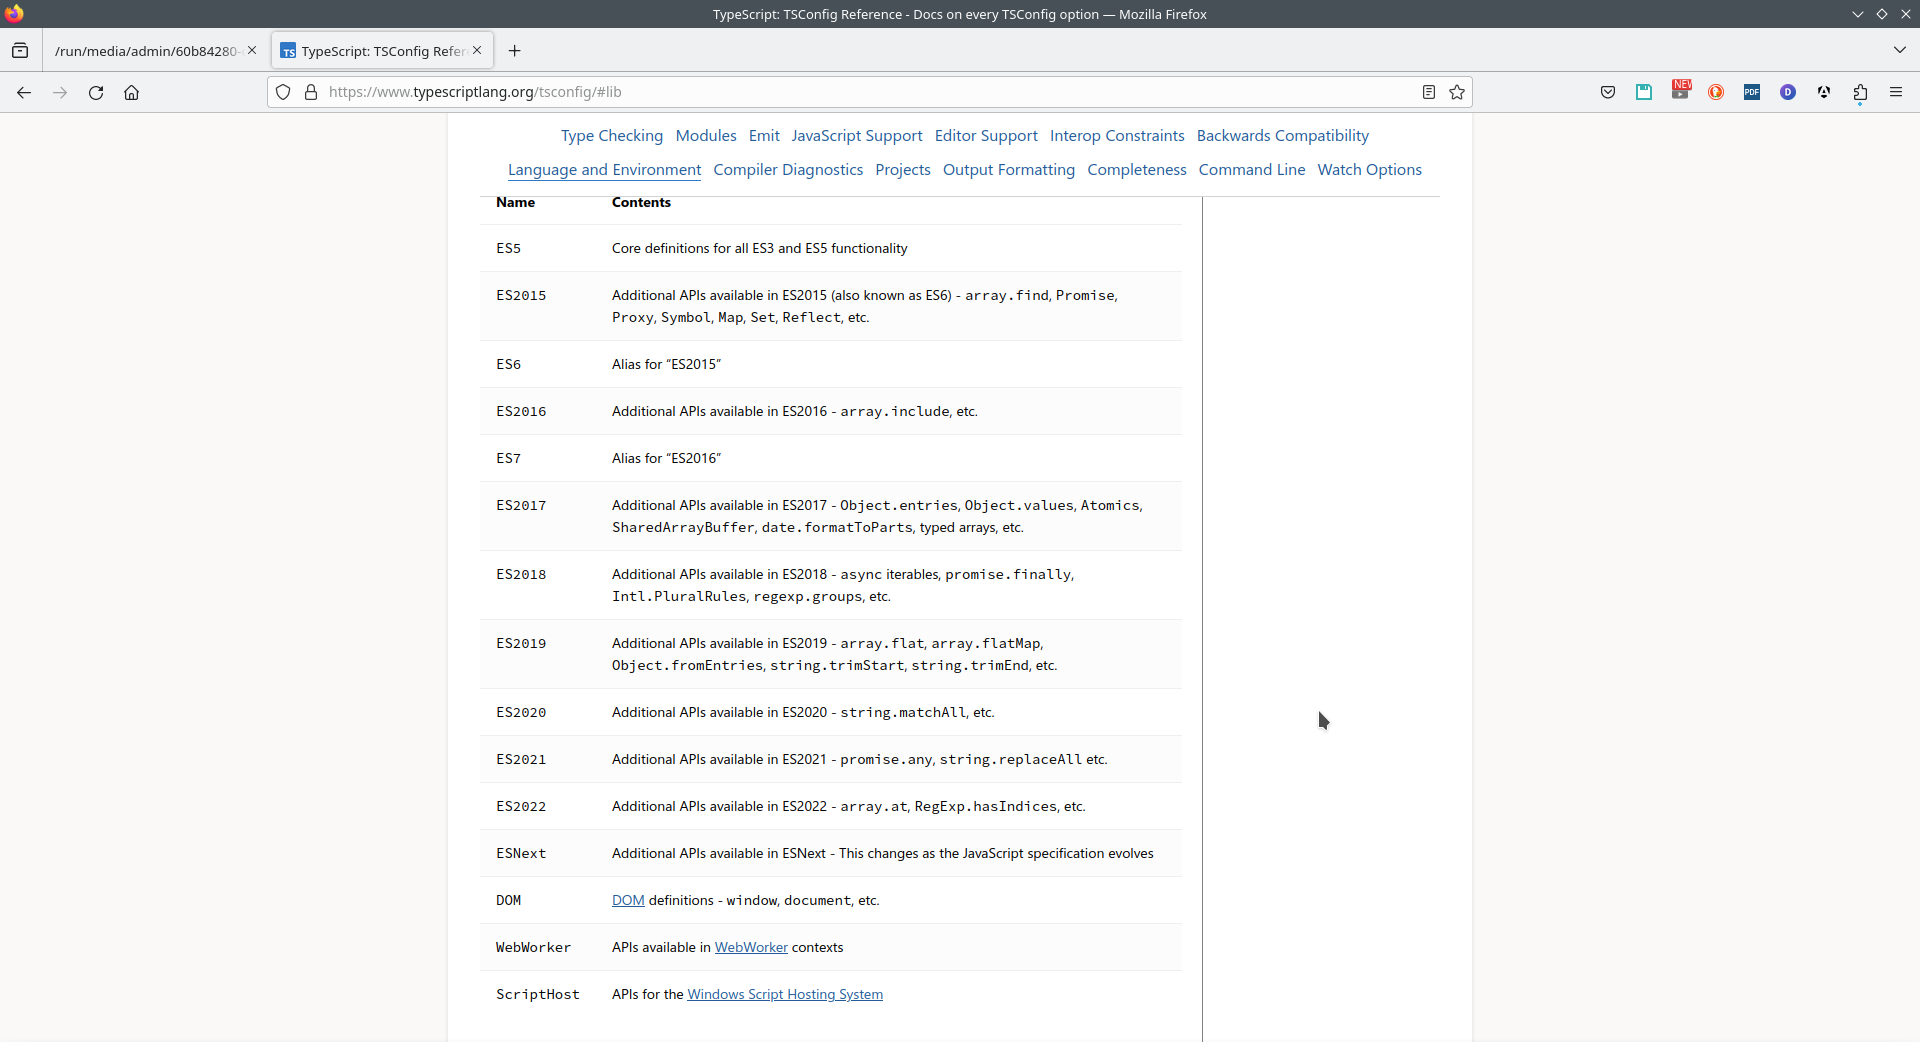Screen dimensions: 1920x1042
Task: Reload the current page
Action: tap(96, 92)
